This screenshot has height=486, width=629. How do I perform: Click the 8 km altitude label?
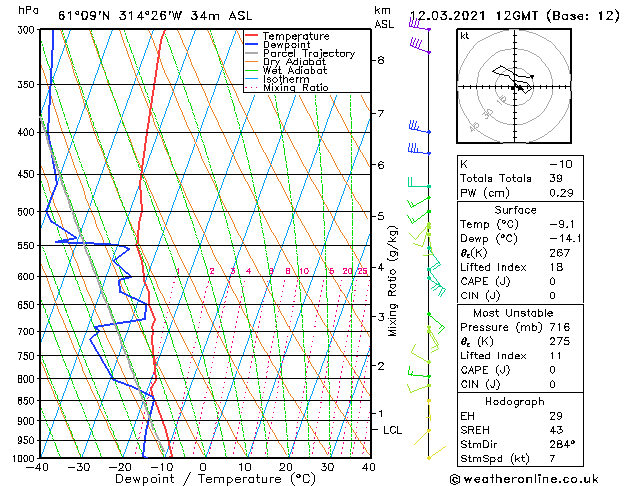381,60
